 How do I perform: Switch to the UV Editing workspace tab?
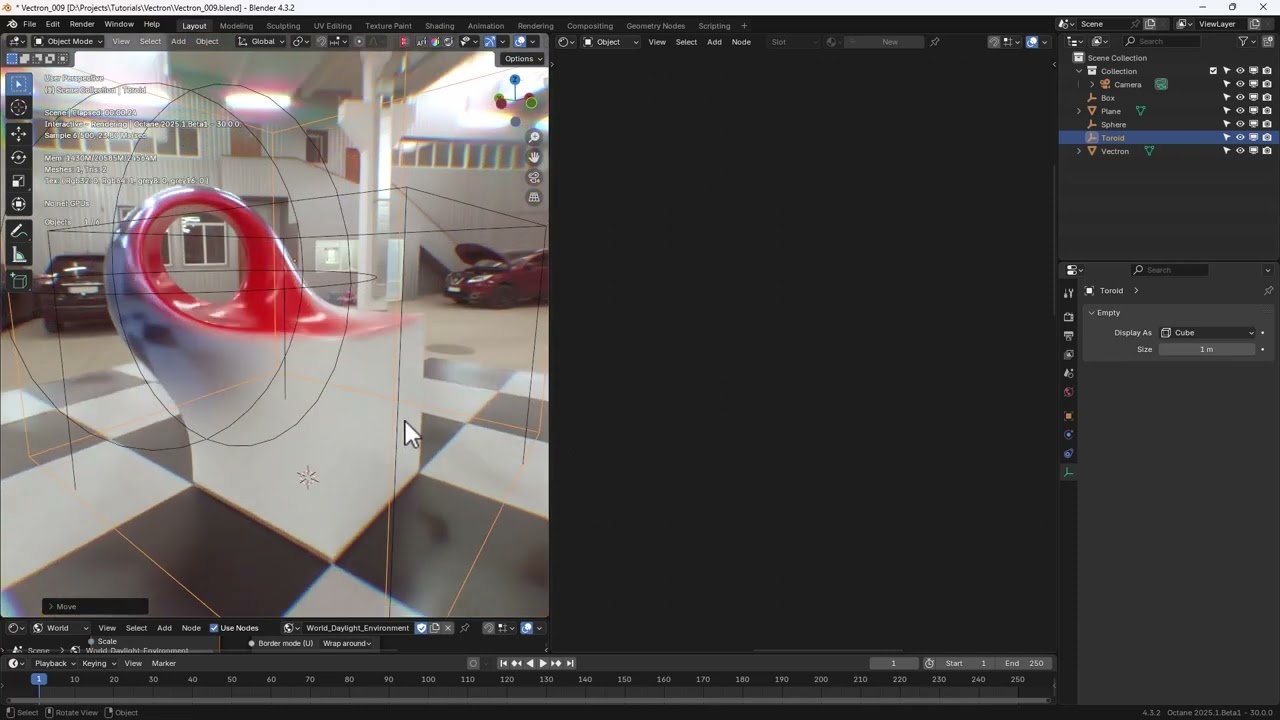332,26
